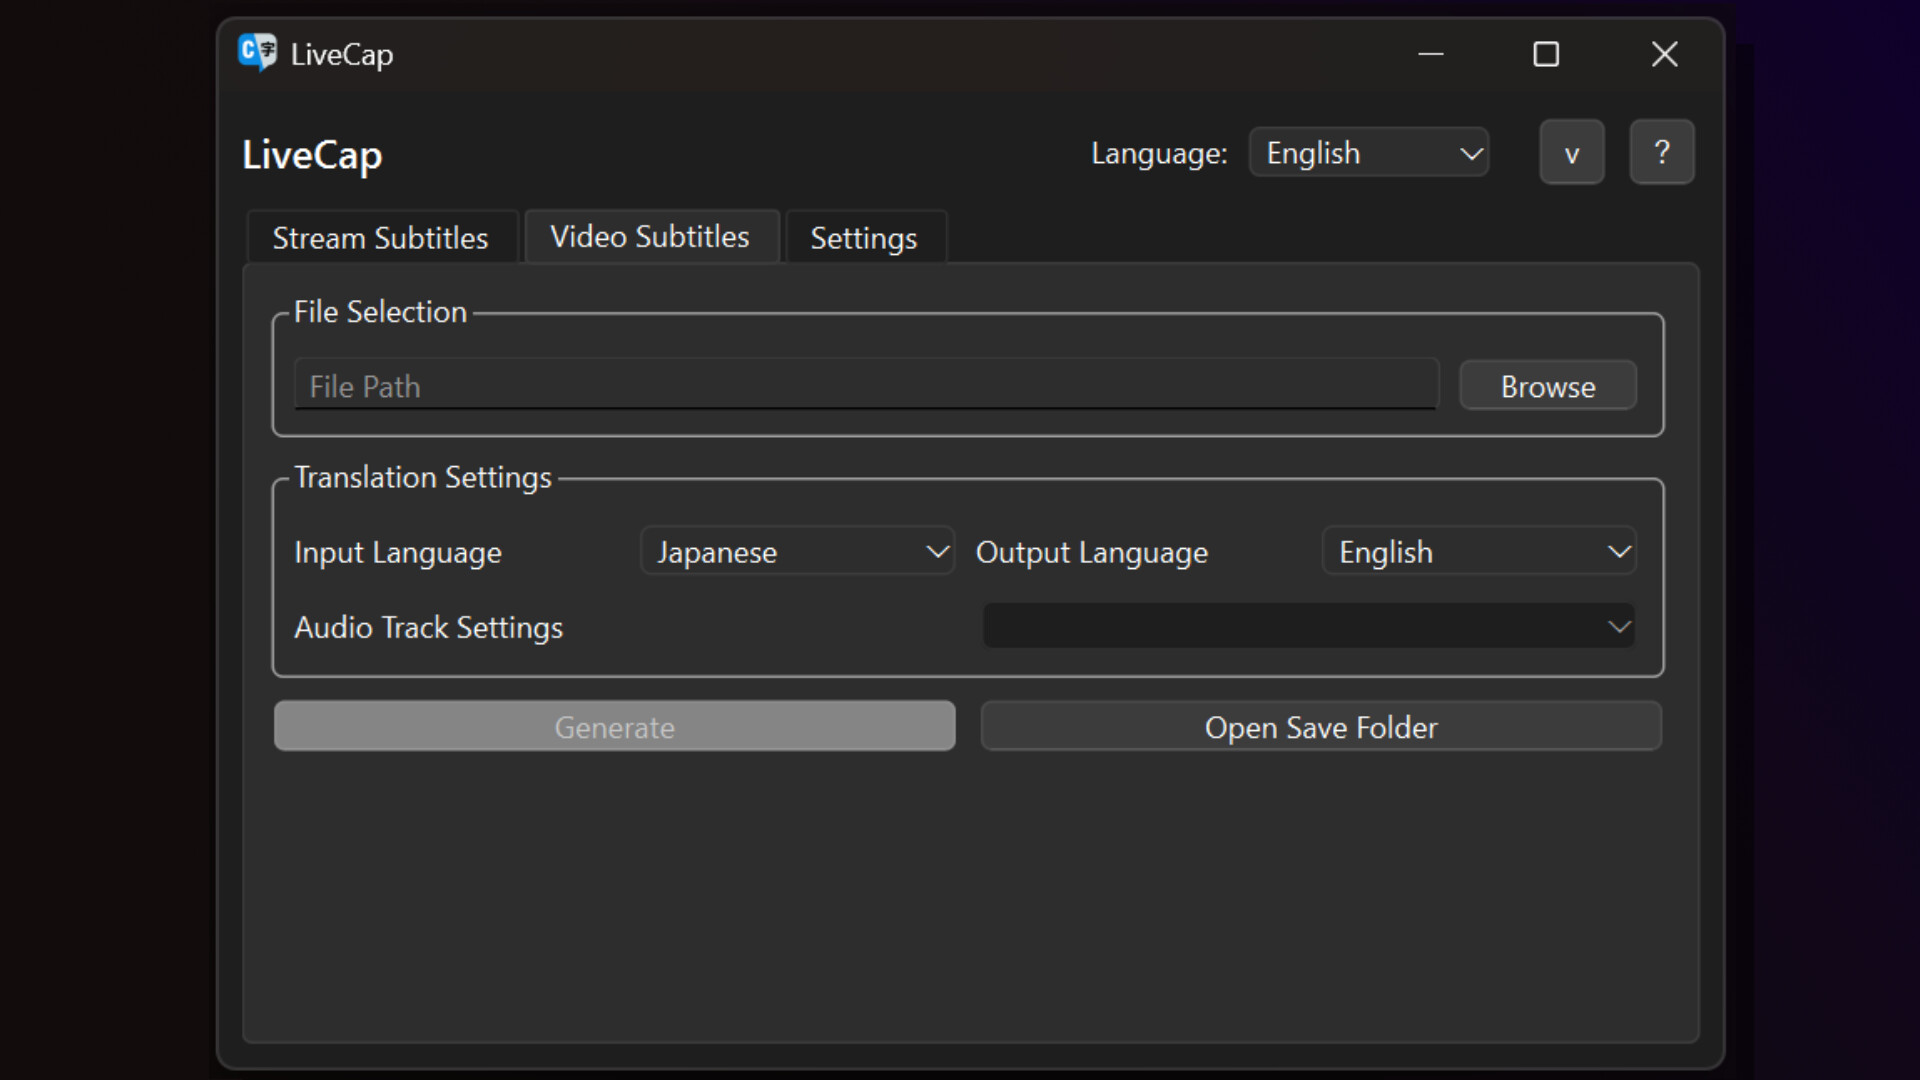Click the 'Language:' label
1920x1080 pixels.
(x=1159, y=154)
